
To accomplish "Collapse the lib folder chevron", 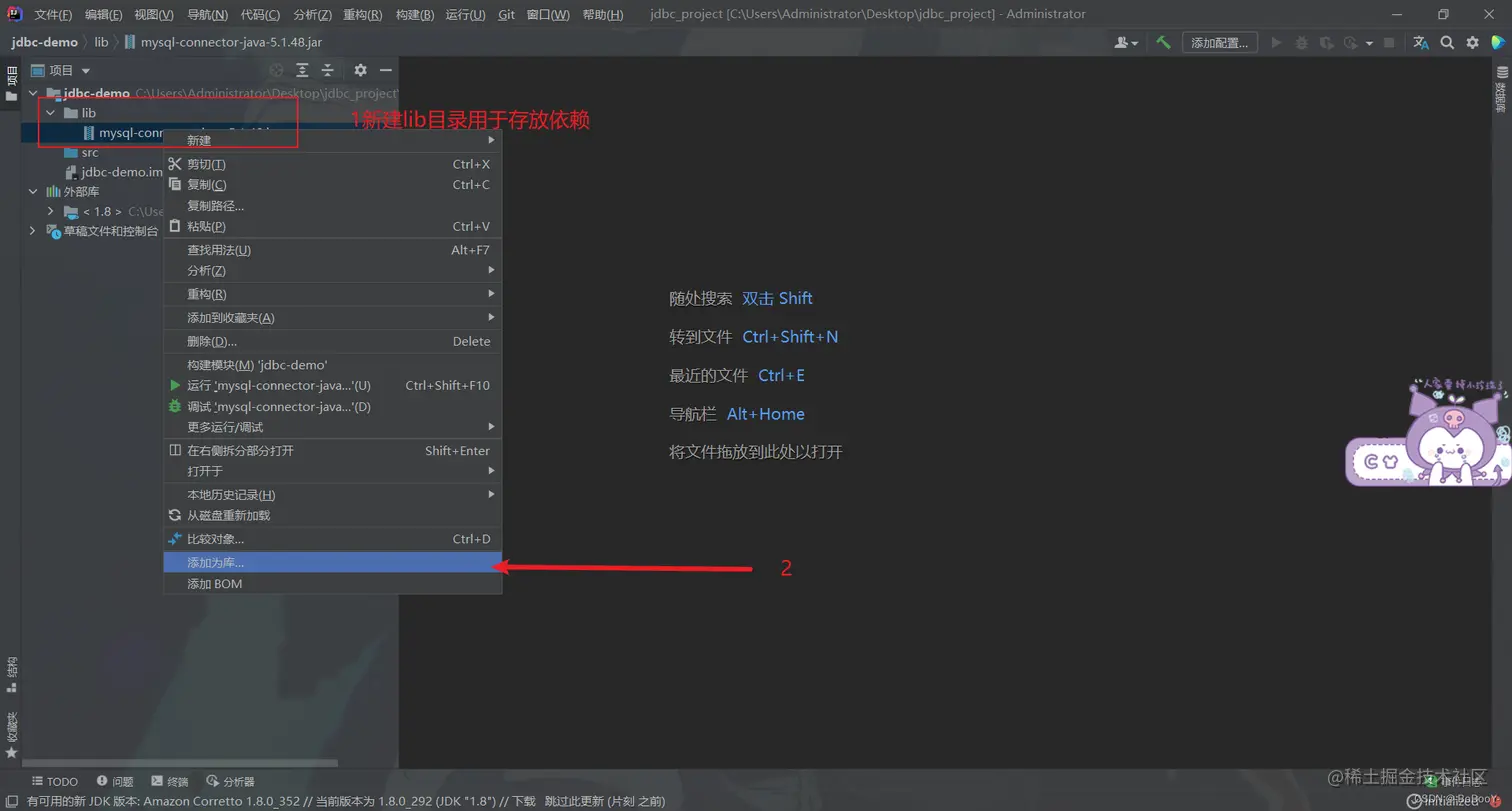I will 51,113.
